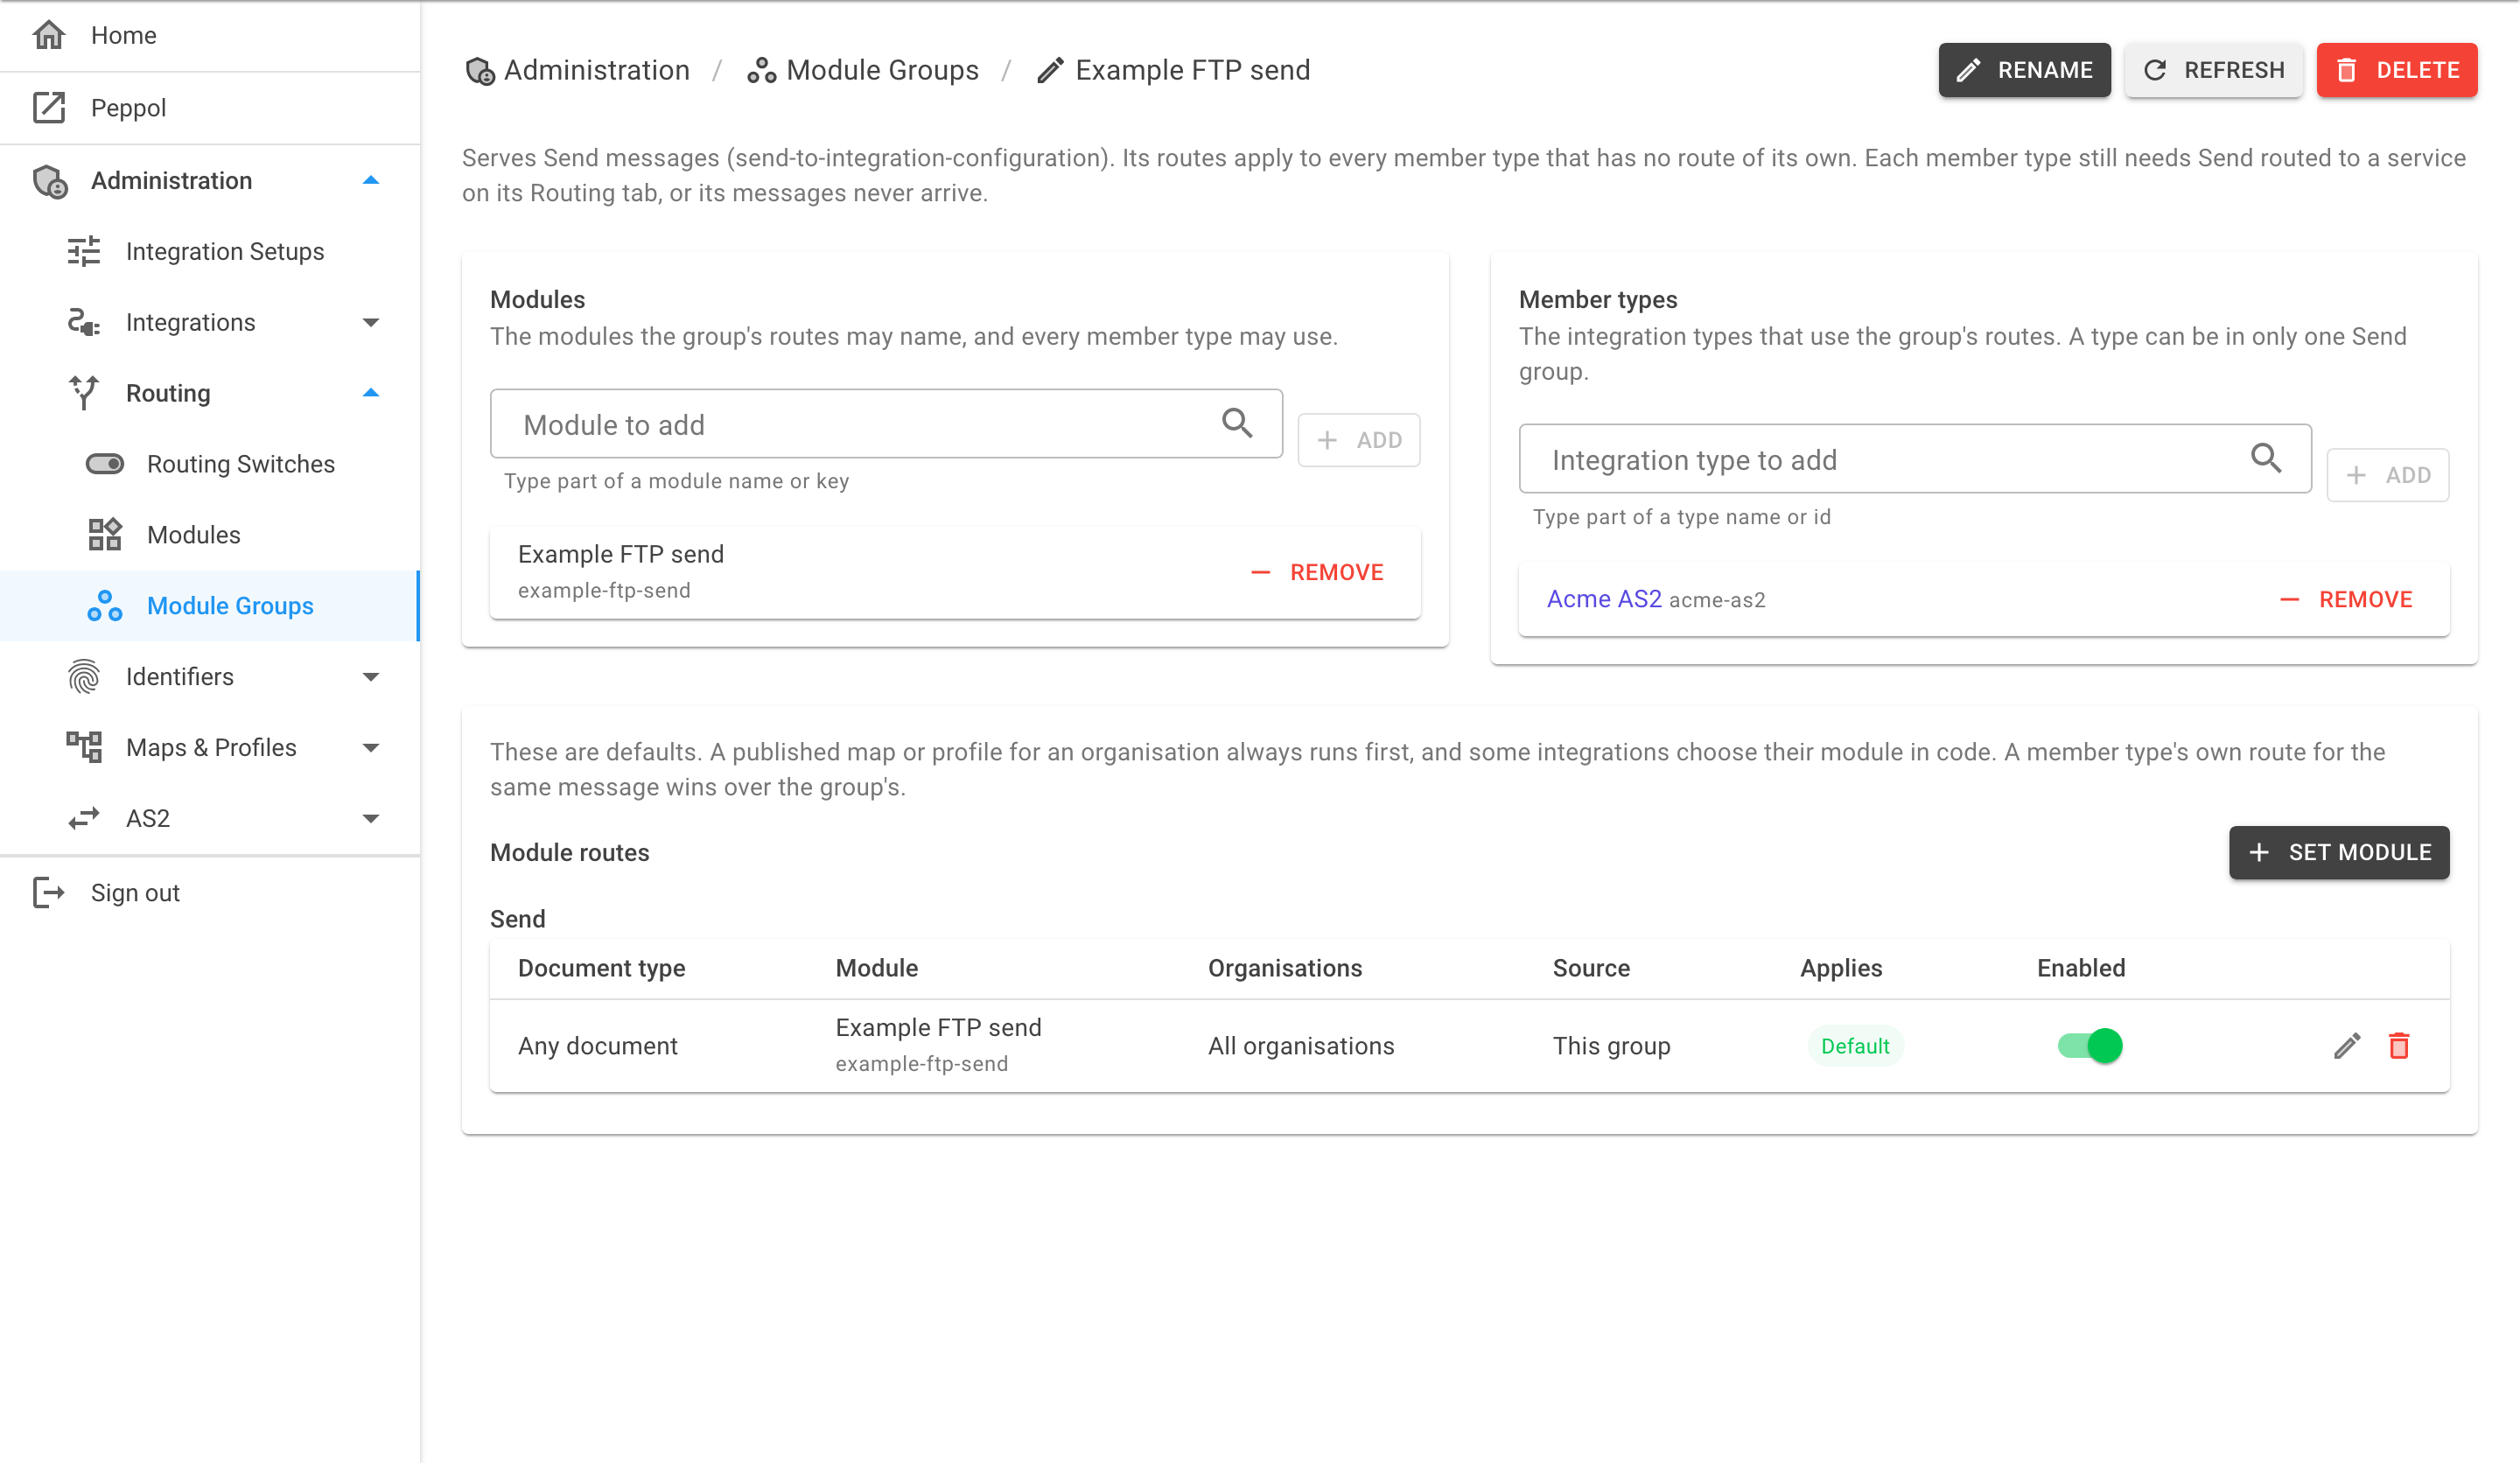Click ADD button beside Integration type field
2520x1463 pixels.
pos(2387,474)
